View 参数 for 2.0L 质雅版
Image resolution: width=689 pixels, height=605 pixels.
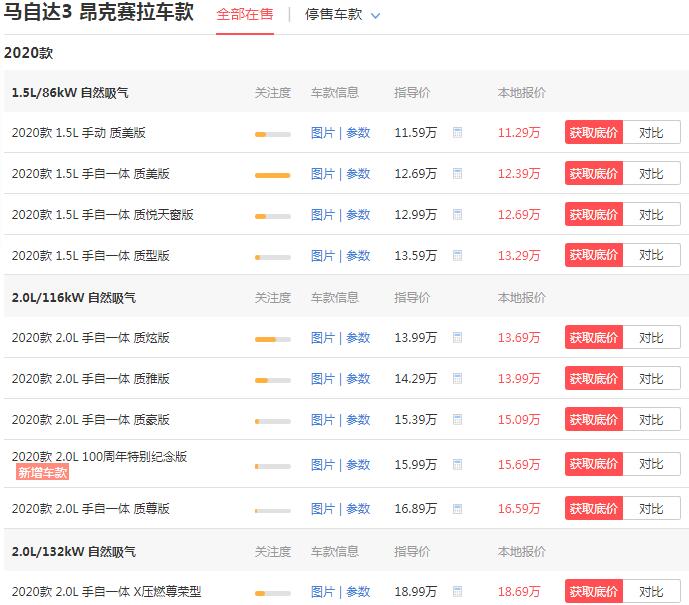pos(358,378)
